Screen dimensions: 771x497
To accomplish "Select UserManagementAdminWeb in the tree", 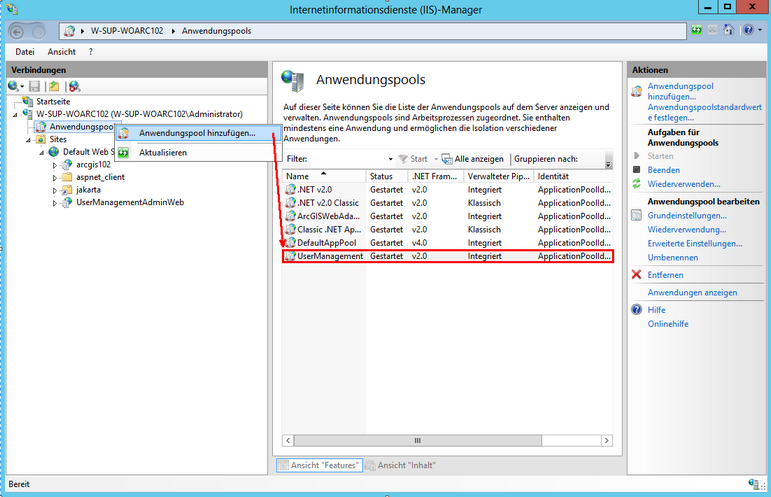I will pos(130,202).
